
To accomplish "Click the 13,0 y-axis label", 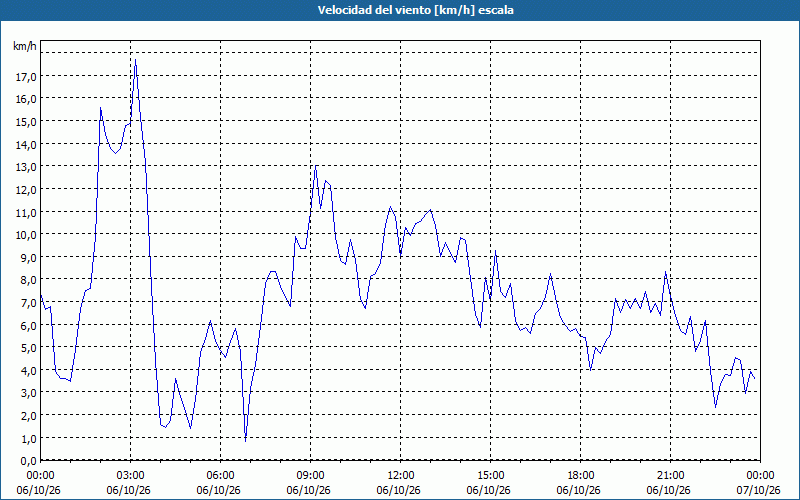I will click(x=26, y=167).
